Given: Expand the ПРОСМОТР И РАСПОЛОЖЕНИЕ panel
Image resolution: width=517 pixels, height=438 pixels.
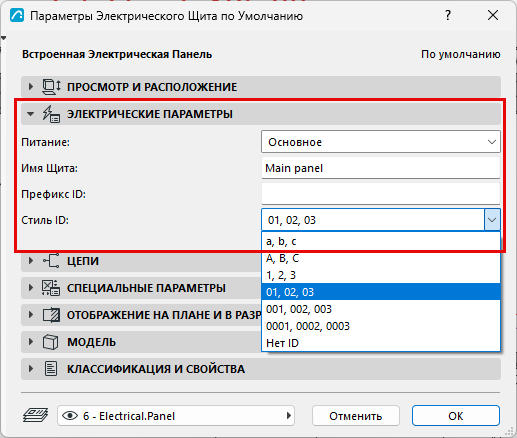Looking at the screenshot, I should 31,87.
